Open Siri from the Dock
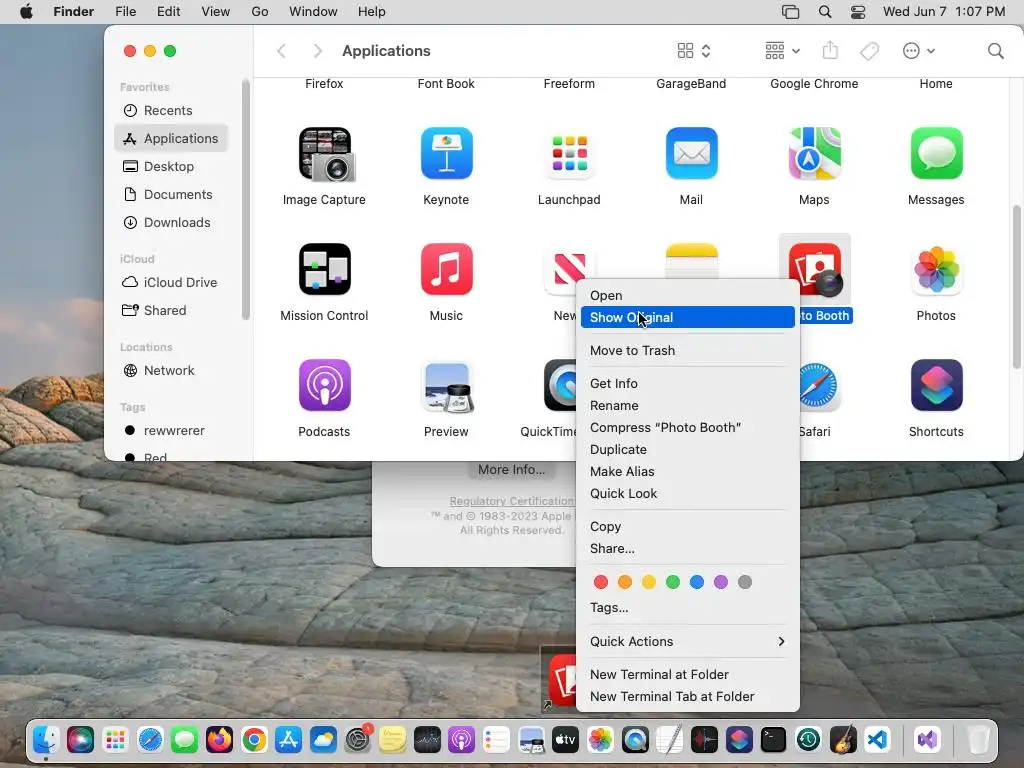The image size is (1024, 768). (x=80, y=740)
